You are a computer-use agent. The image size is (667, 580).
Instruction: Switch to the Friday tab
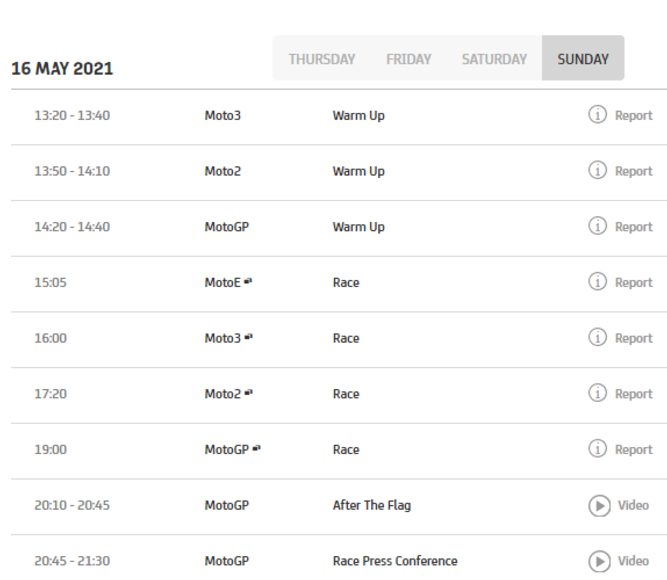point(408,59)
